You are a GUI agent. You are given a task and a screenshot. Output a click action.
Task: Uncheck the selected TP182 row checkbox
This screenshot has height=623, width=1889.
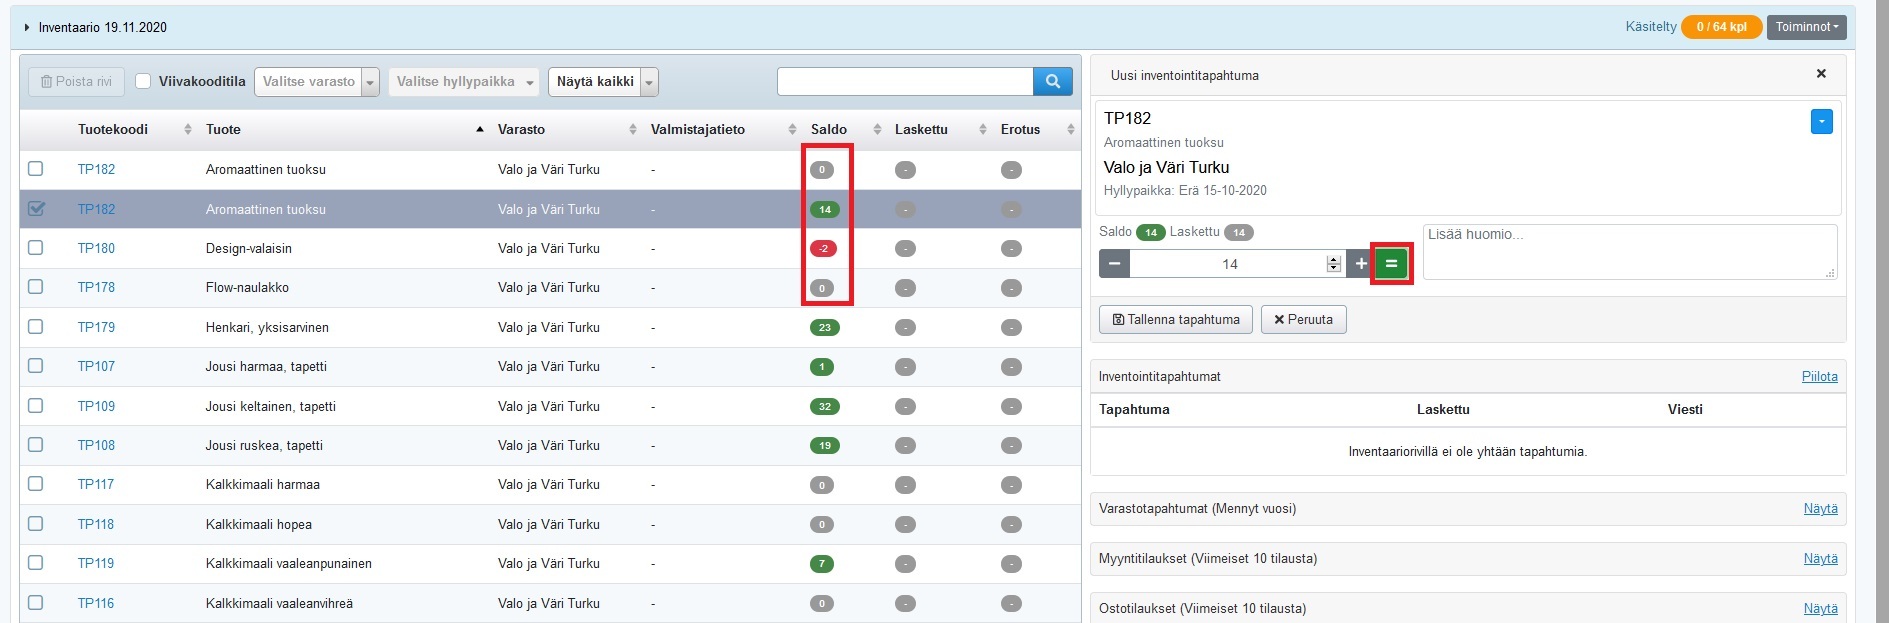[36, 209]
